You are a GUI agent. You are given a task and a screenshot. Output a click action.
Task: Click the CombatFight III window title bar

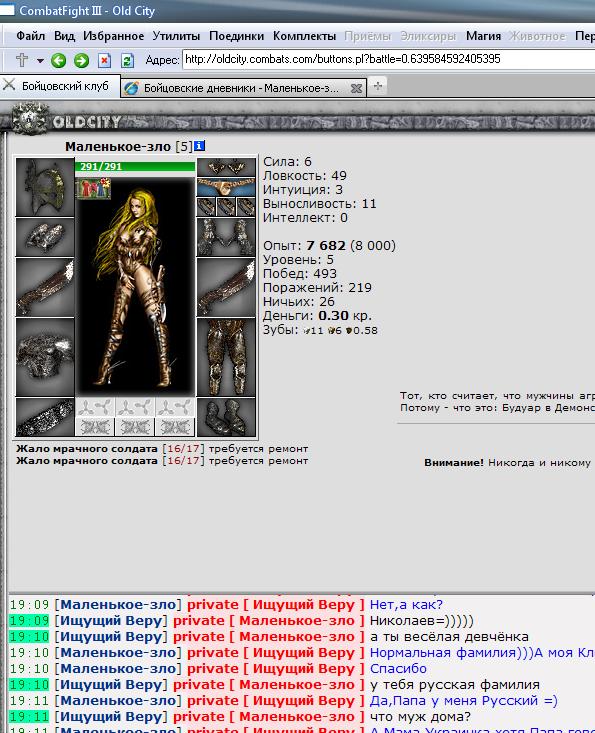297,11
